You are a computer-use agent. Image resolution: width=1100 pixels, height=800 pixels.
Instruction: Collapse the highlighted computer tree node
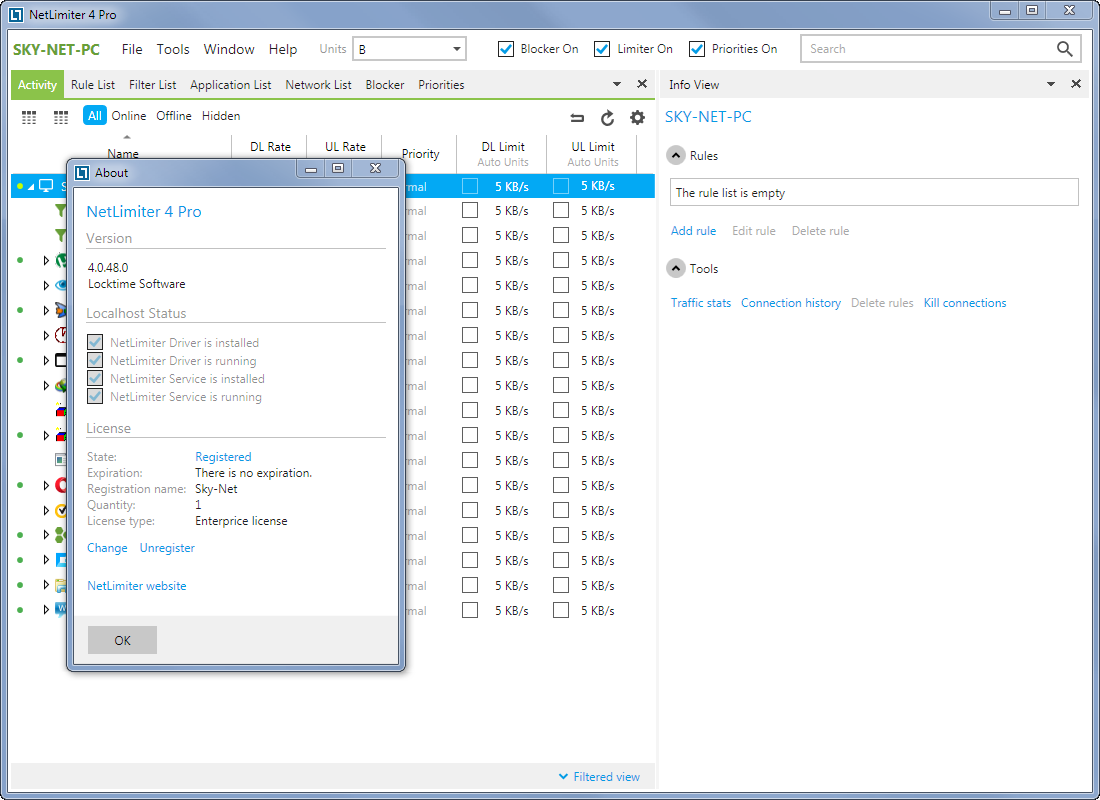(x=31, y=187)
